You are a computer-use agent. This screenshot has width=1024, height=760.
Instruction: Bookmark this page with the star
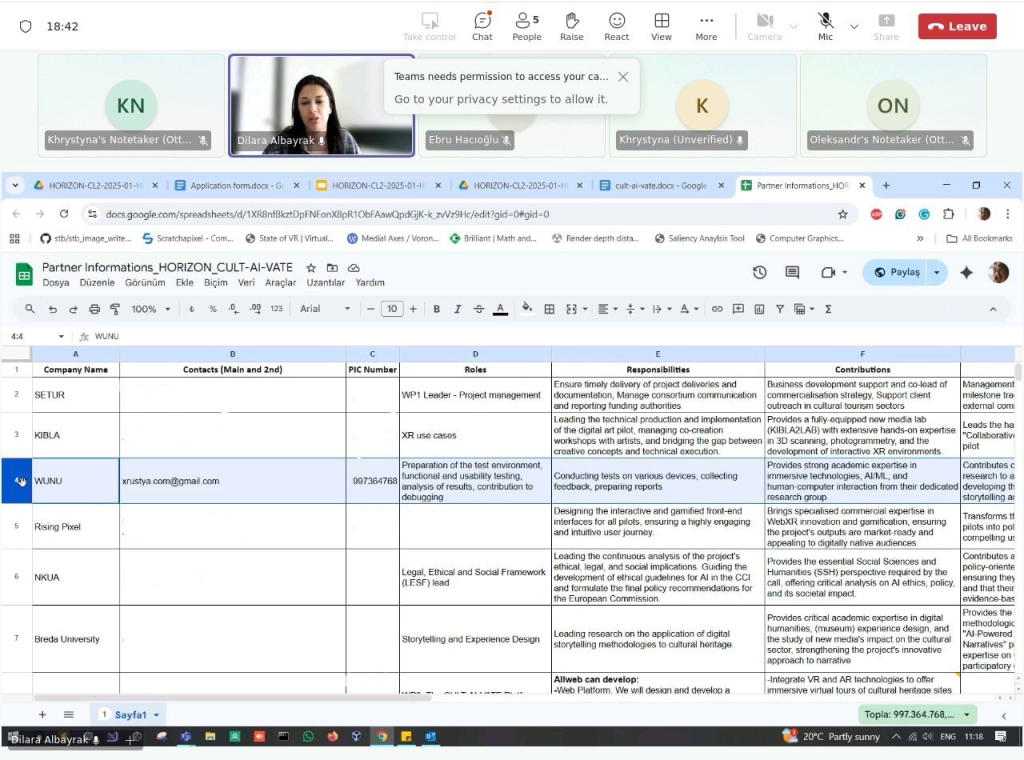pos(842,214)
